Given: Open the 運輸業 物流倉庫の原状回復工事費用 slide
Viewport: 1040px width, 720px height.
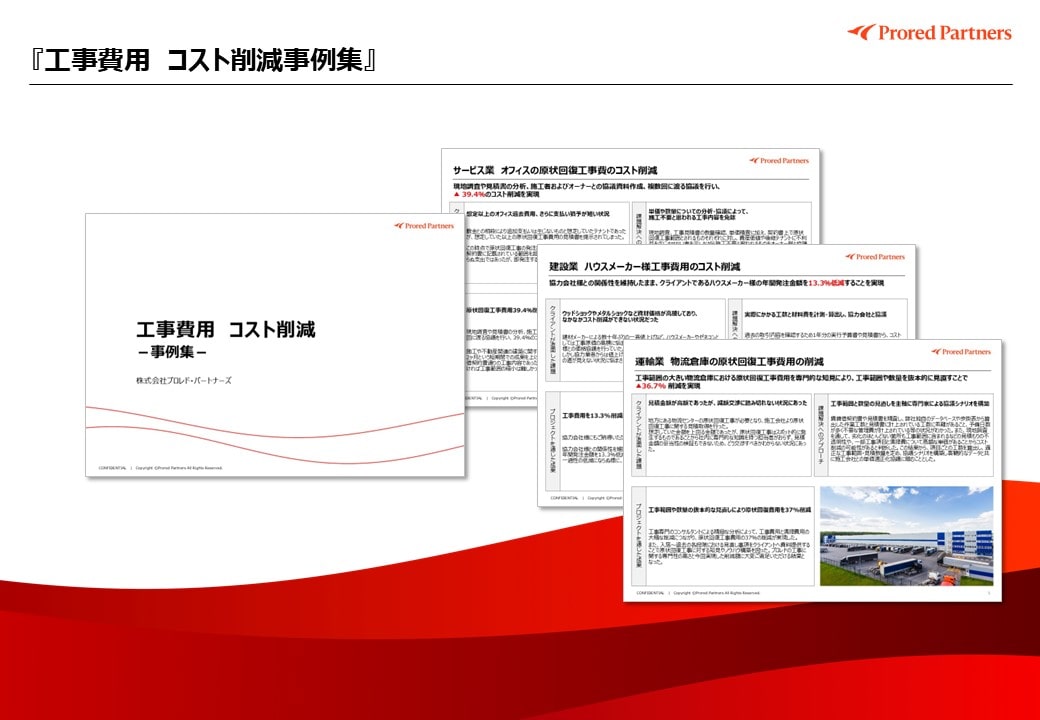Looking at the screenshot, I should 812,471.
